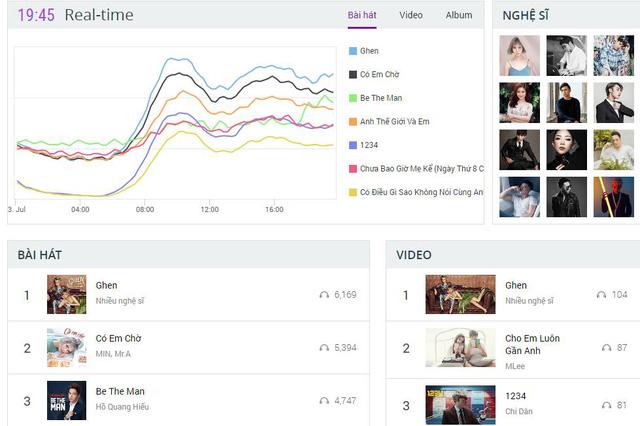Toggle the Ghen blue legend swatch
Viewport: 640px width, 426px height.
coord(352,51)
